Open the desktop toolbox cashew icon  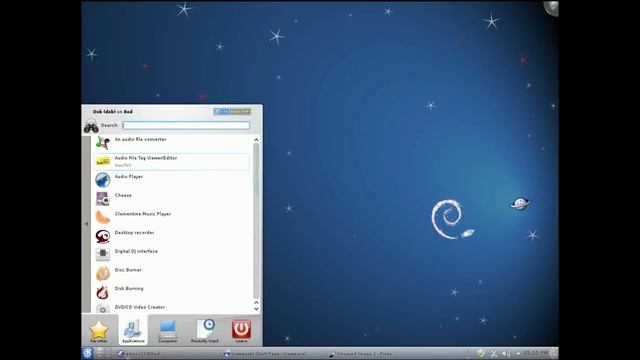[x=552, y=8]
